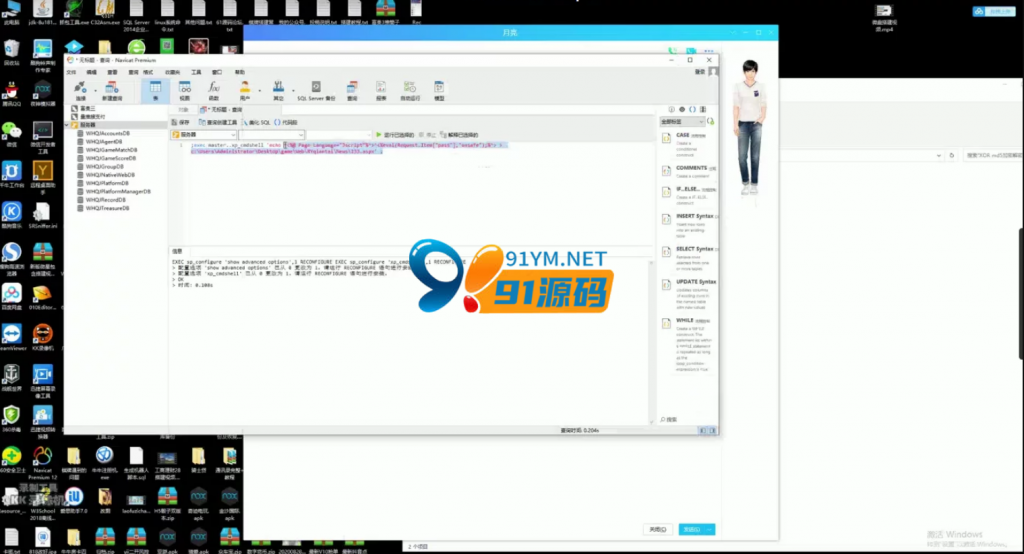Select WHQJNativeWebDB database
This screenshot has height=554, width=1024.
(x=110, y=175)
